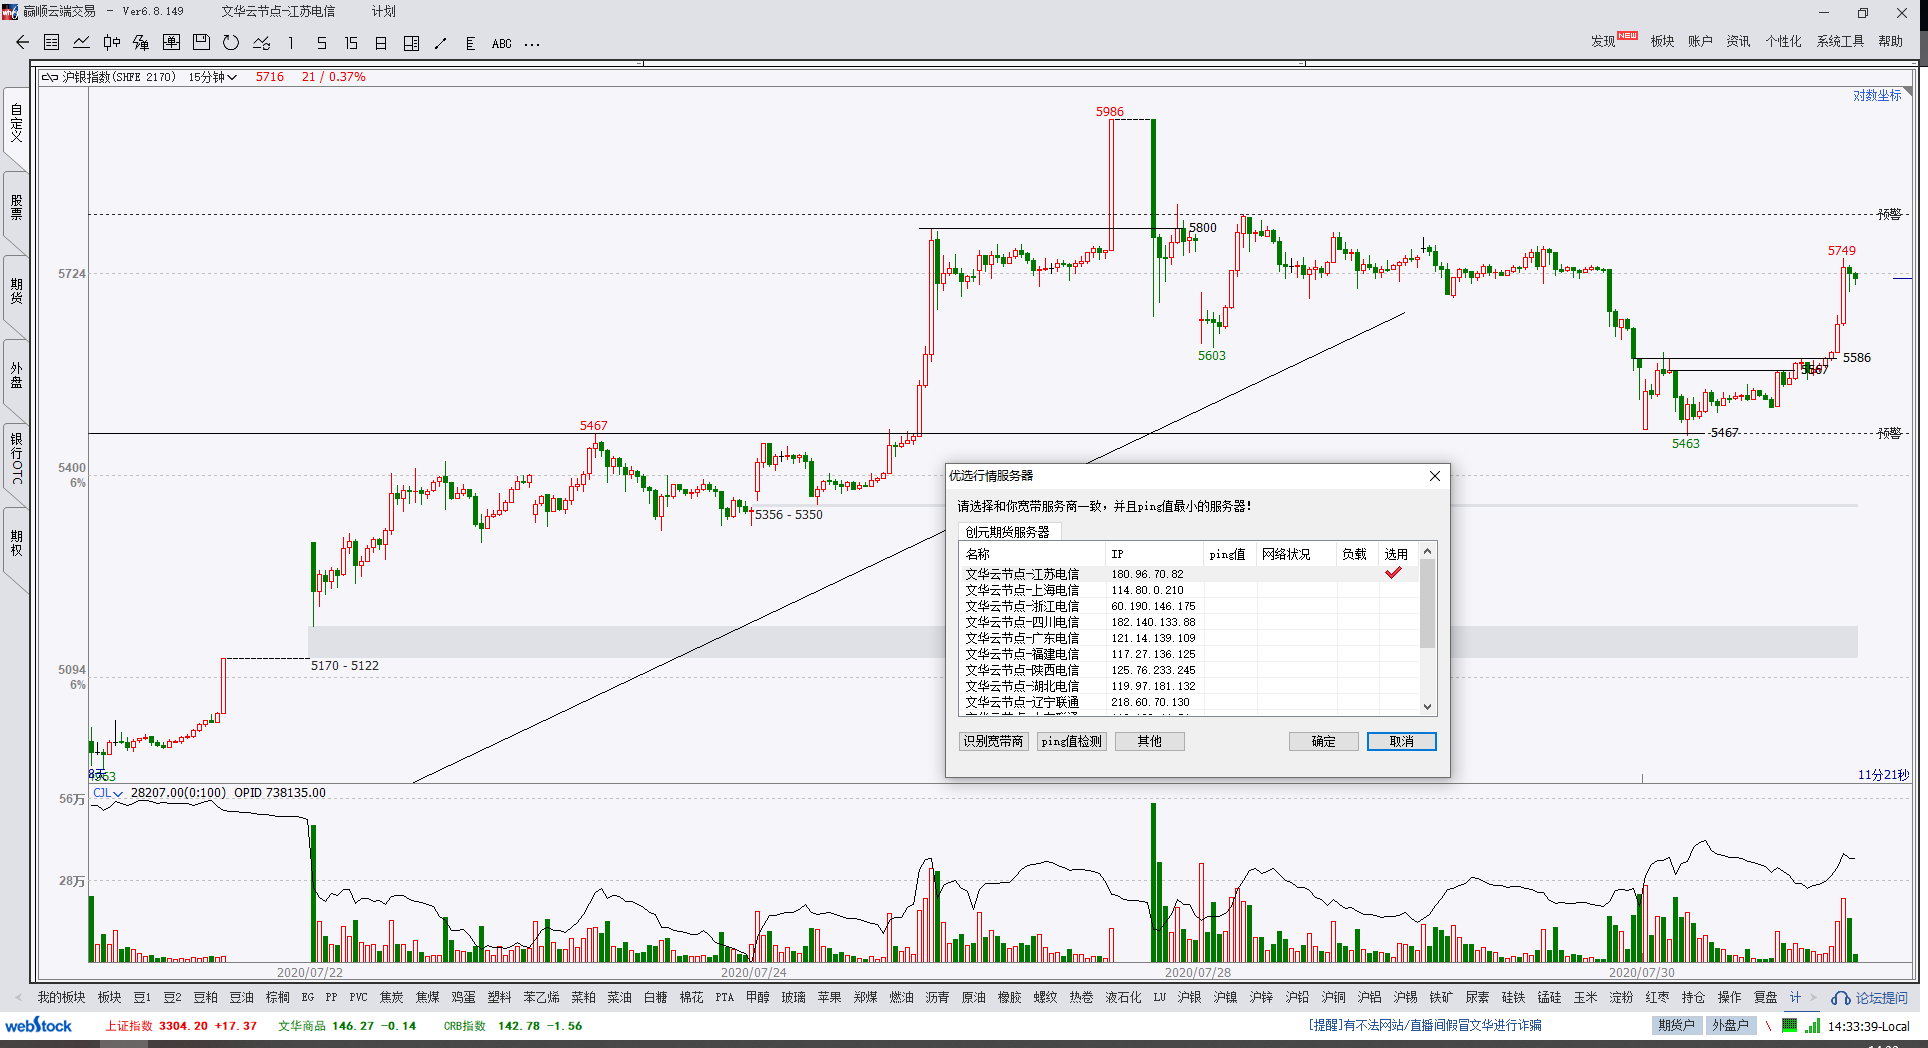Open the 沪银 bottom tab
1928x1048 pixels.
click(1189, 997)
